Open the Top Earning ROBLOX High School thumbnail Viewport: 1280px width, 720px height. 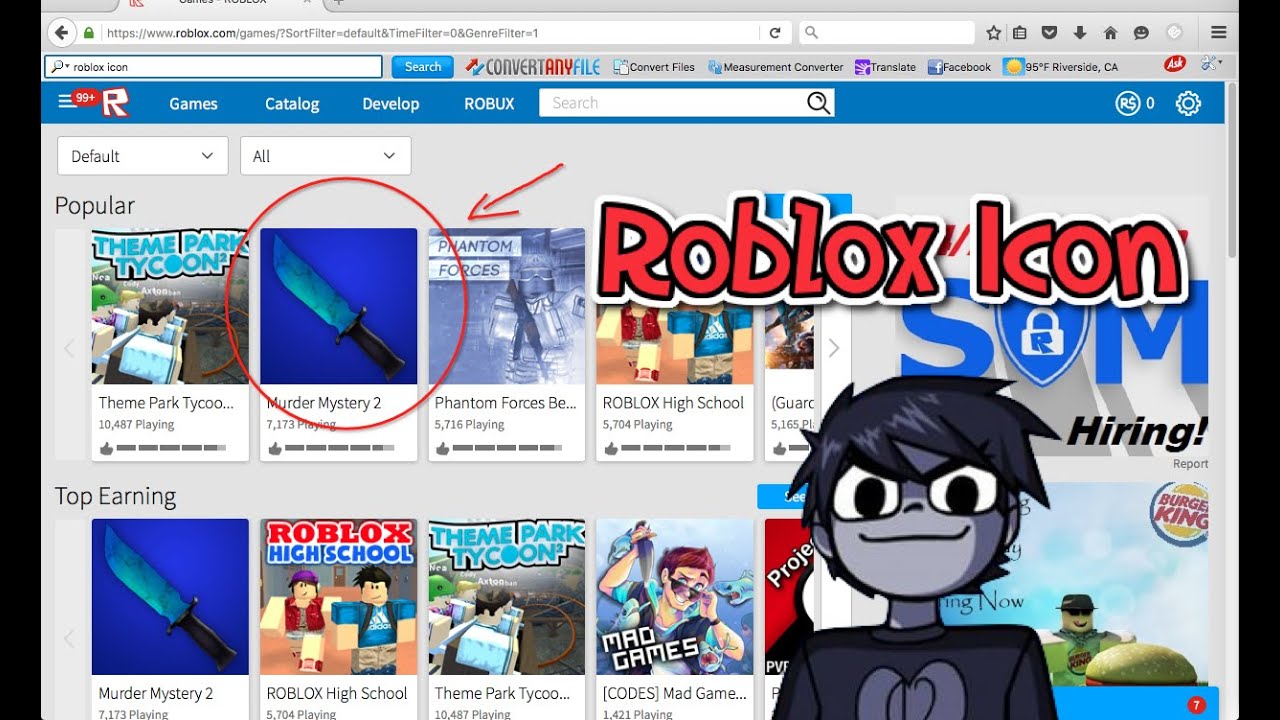point(338,597)
